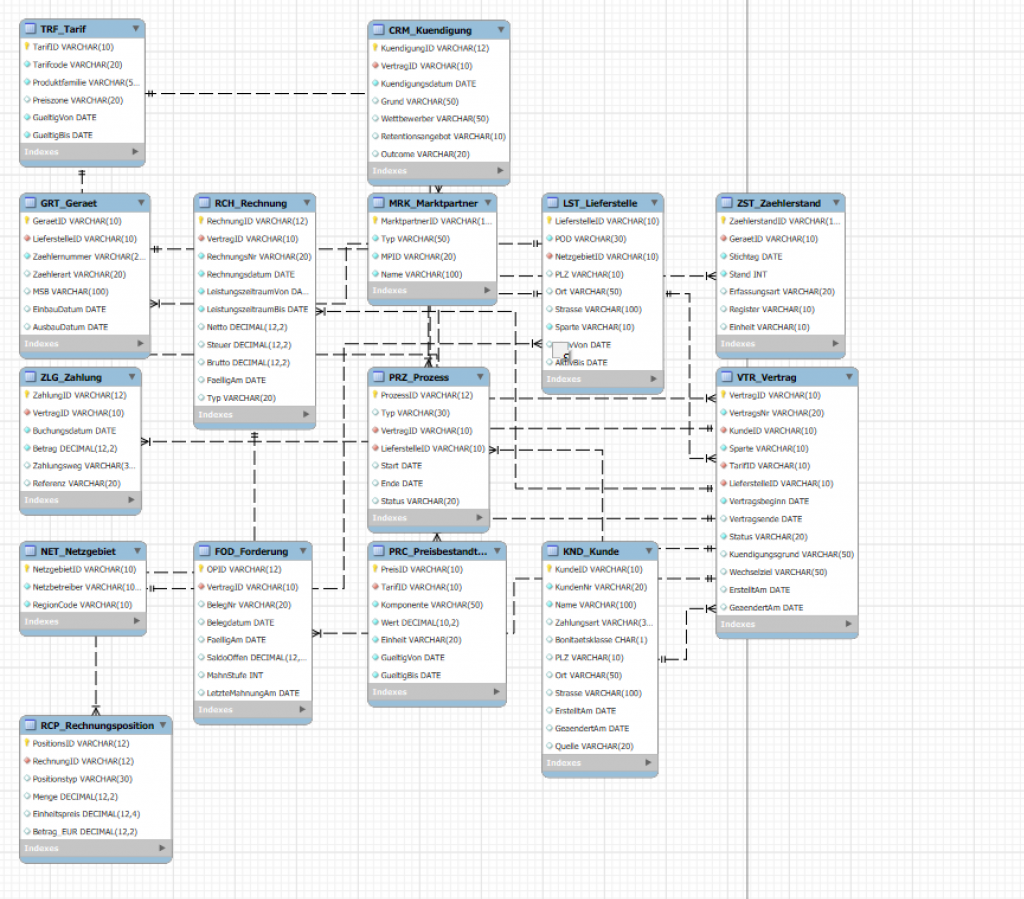Screen dimensions: 1024x899
Task: Click the column icon next to POD in LST_Lieferstelle
Action: (x=548, y=239)
